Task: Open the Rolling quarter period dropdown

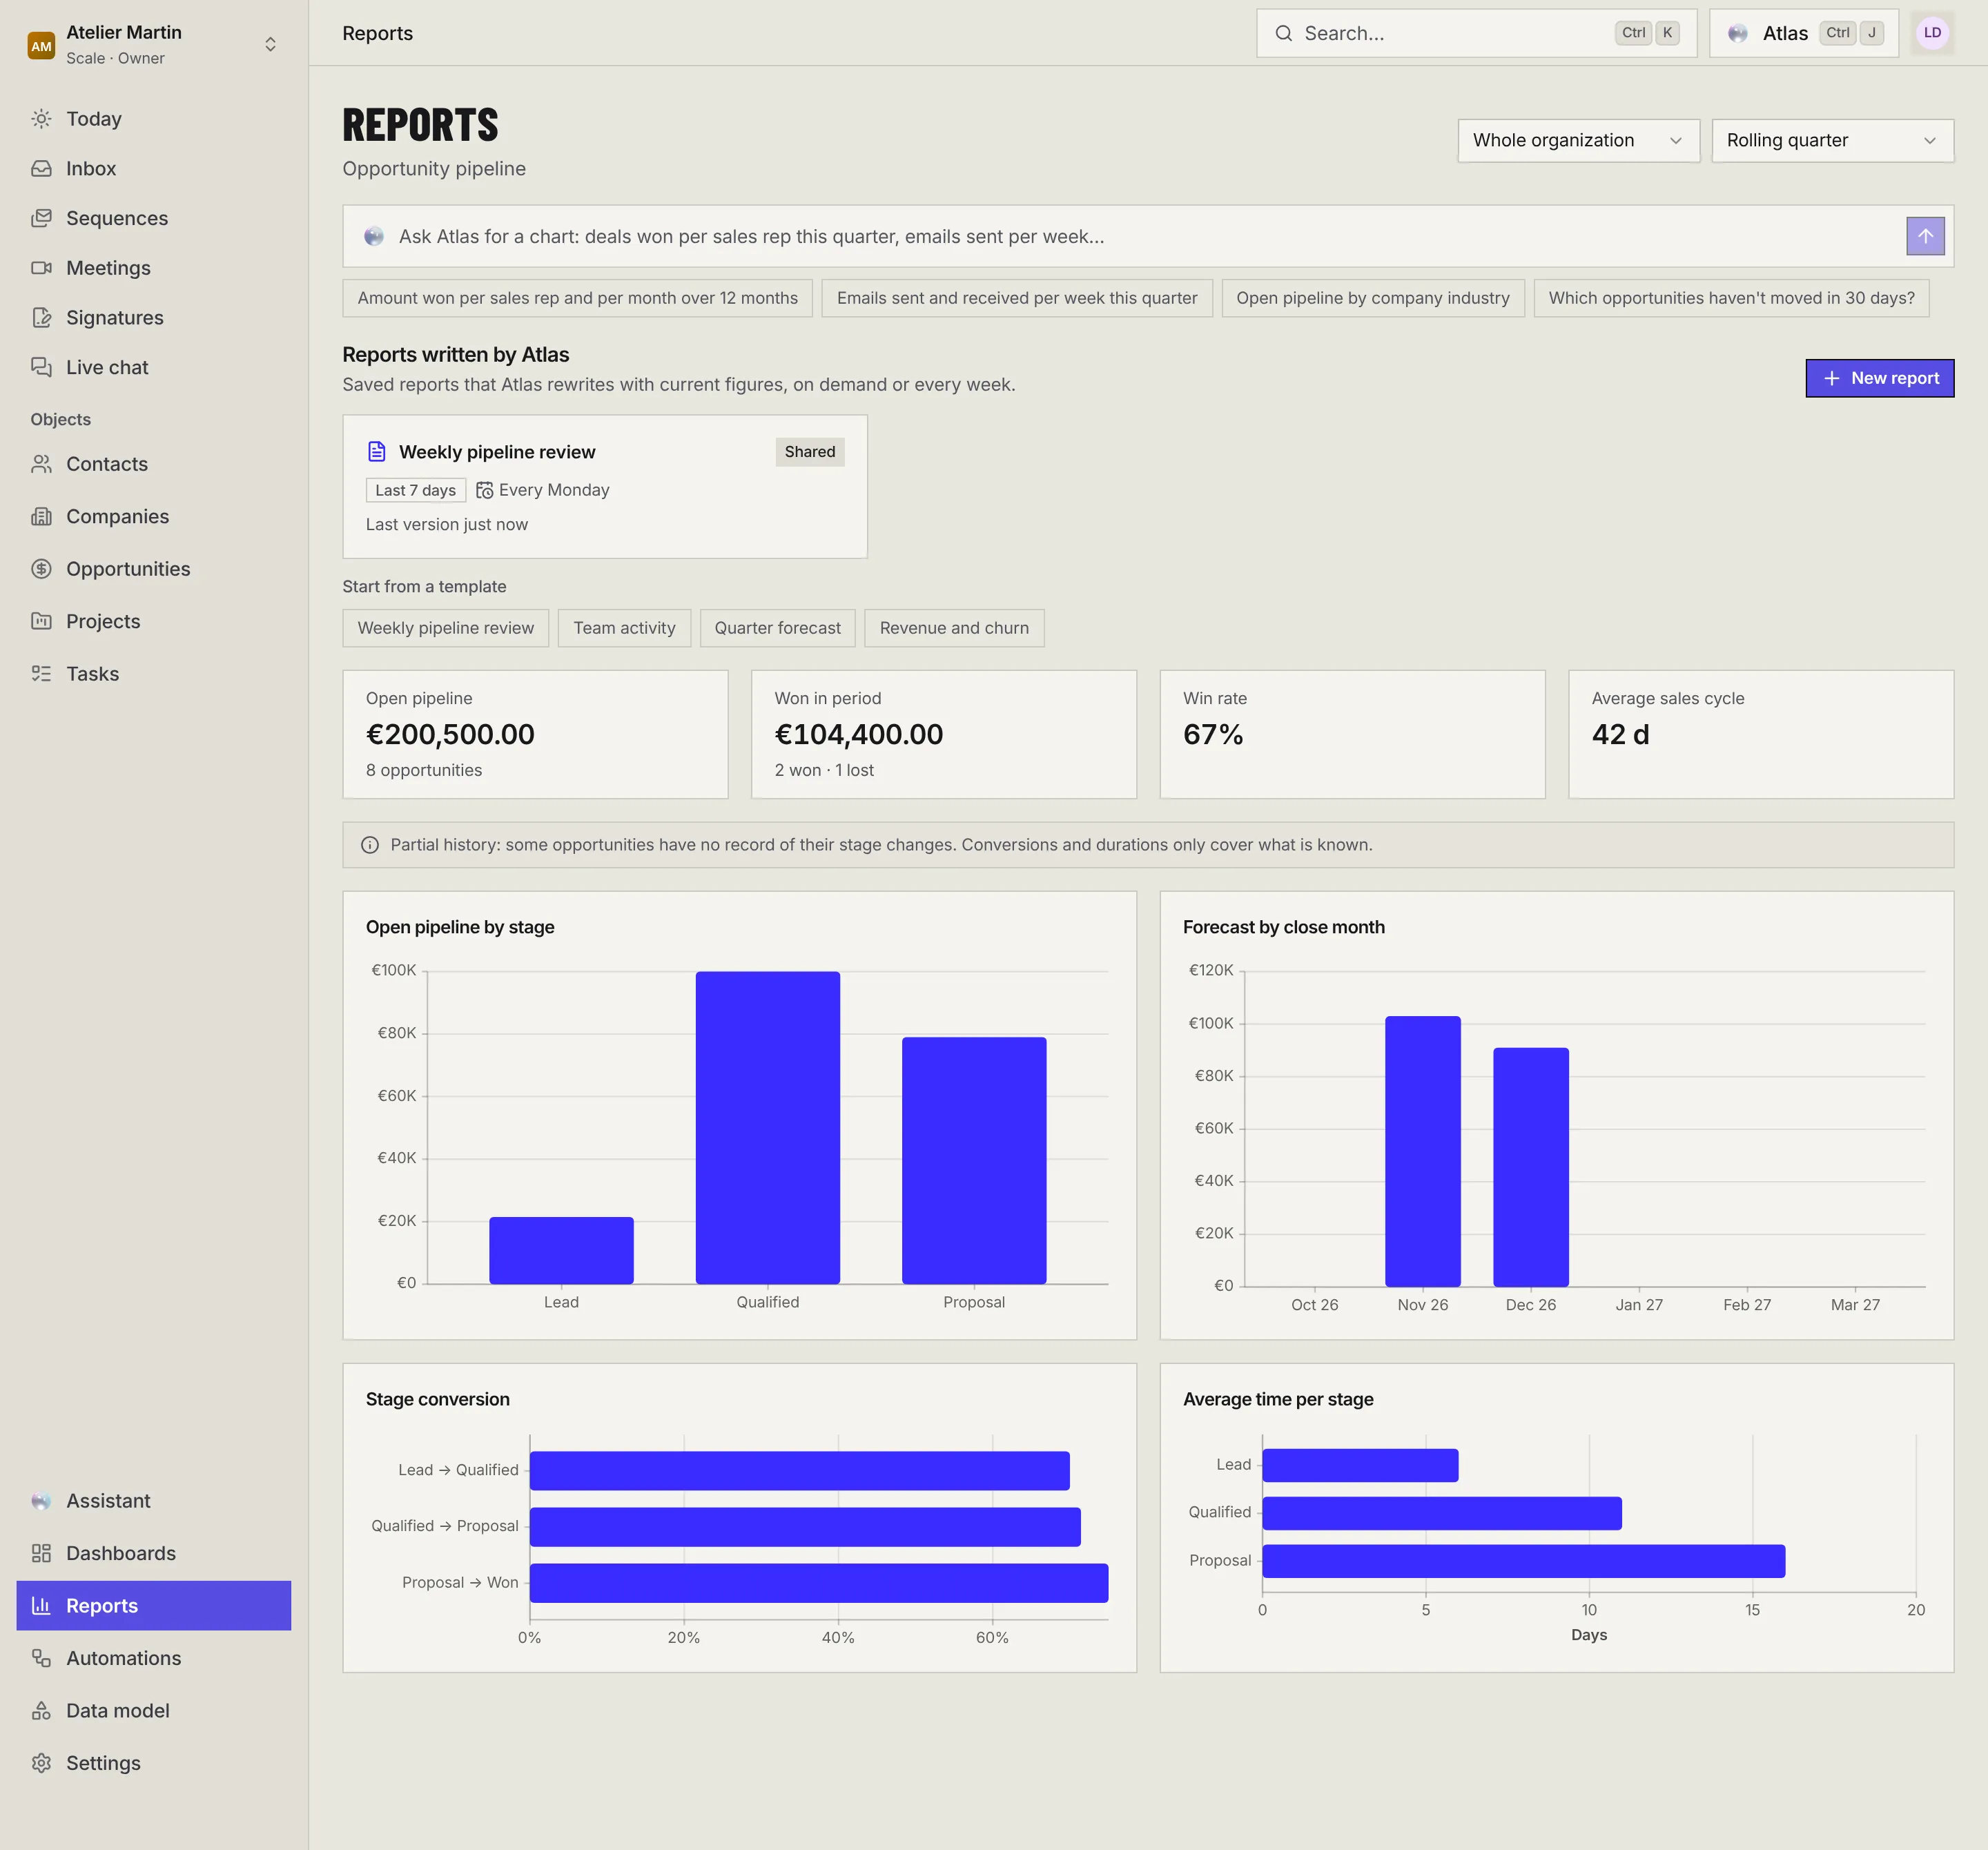Action: point(1832,141)
